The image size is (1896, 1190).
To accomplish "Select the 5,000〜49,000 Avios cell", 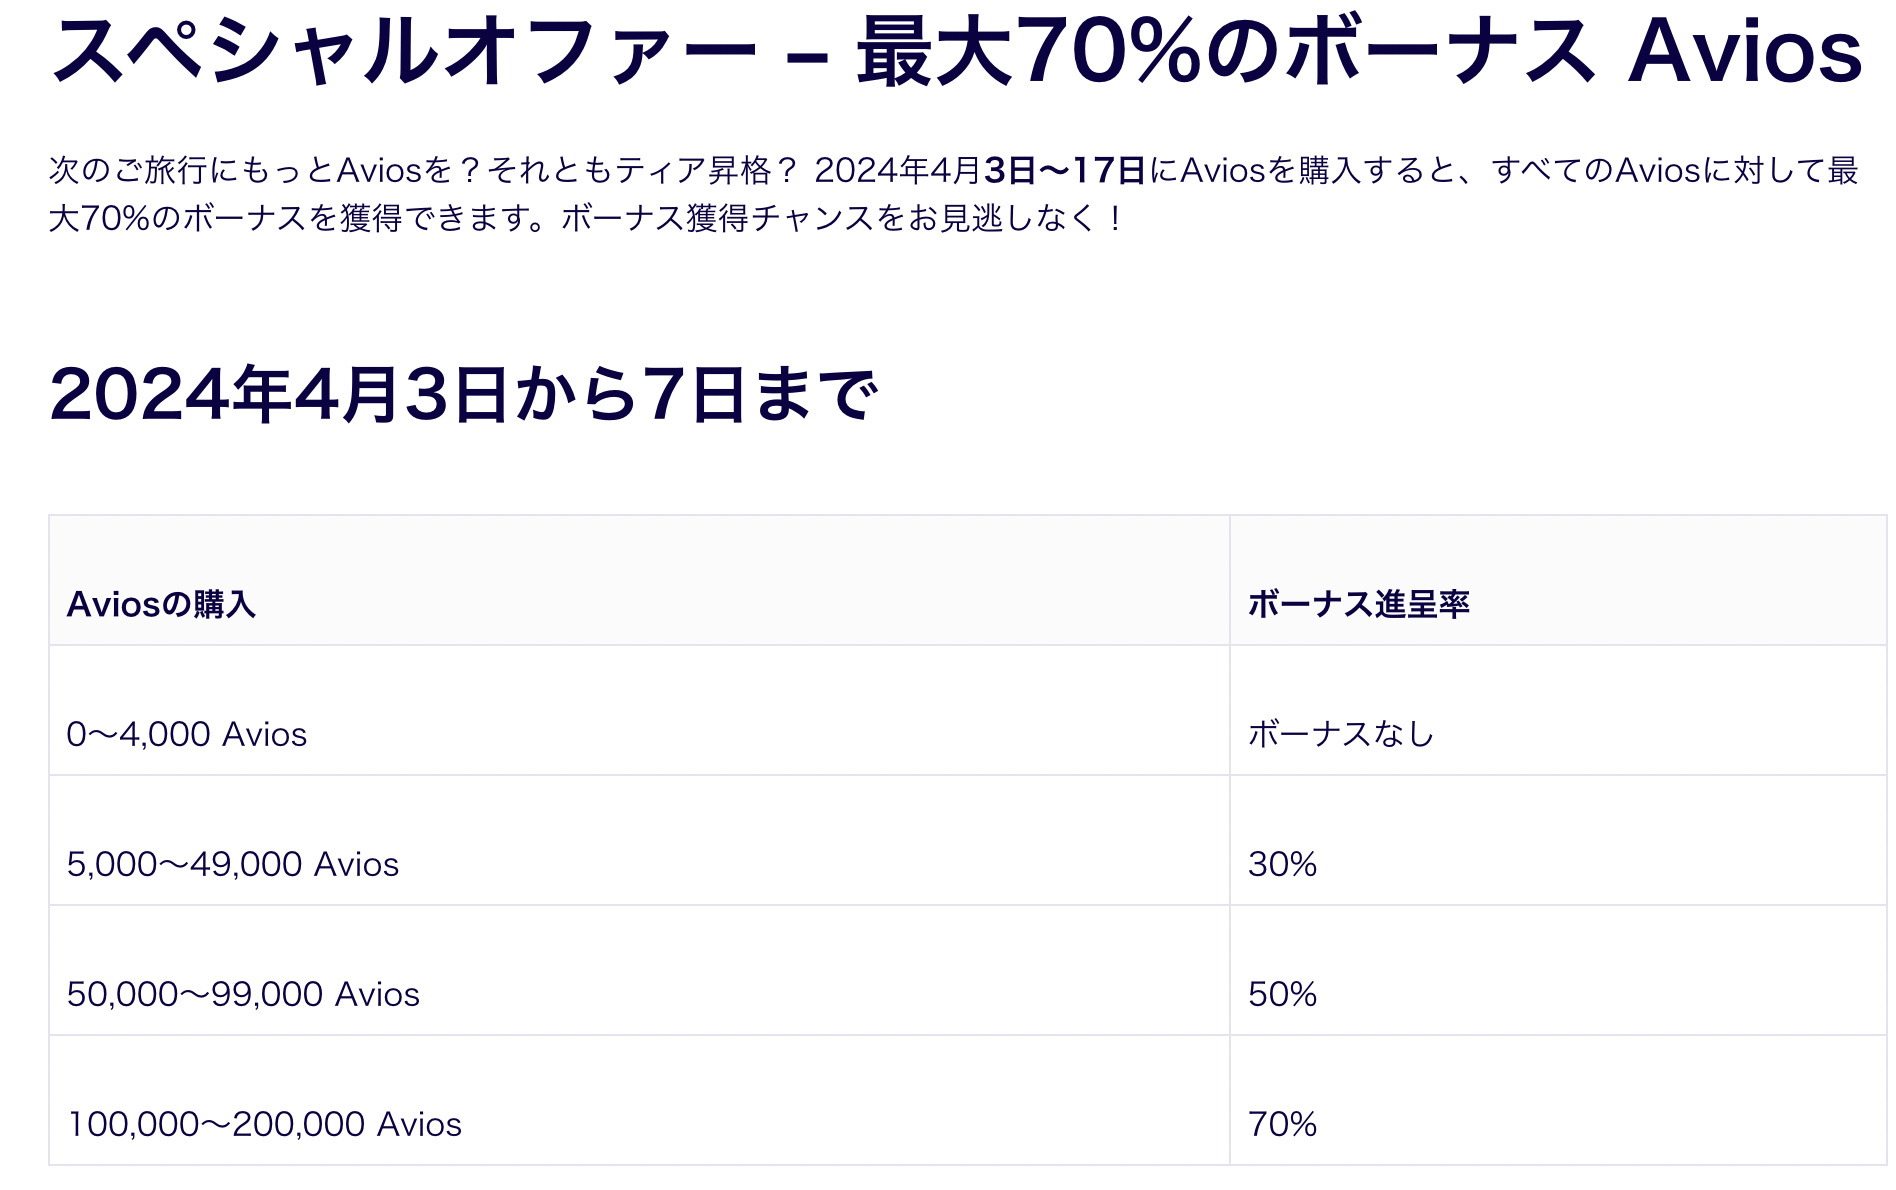I will (639, 841).
